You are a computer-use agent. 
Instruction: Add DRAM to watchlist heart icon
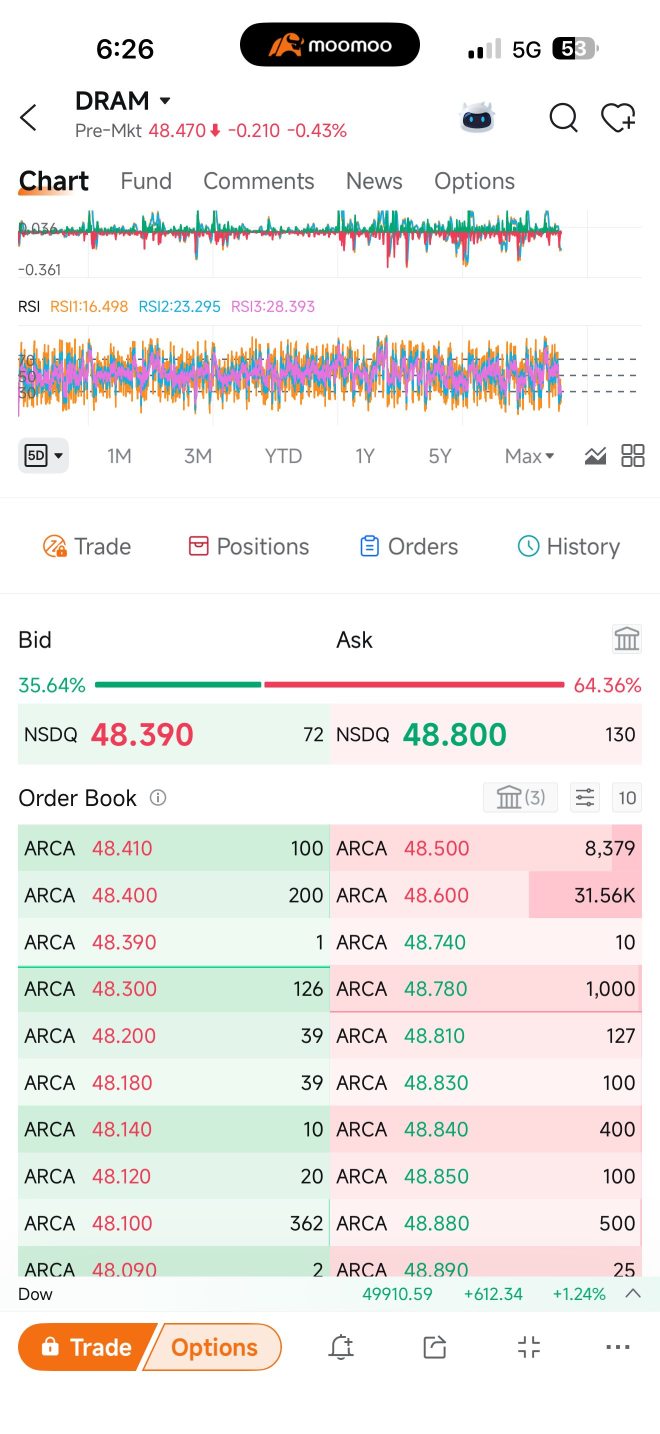618,118
